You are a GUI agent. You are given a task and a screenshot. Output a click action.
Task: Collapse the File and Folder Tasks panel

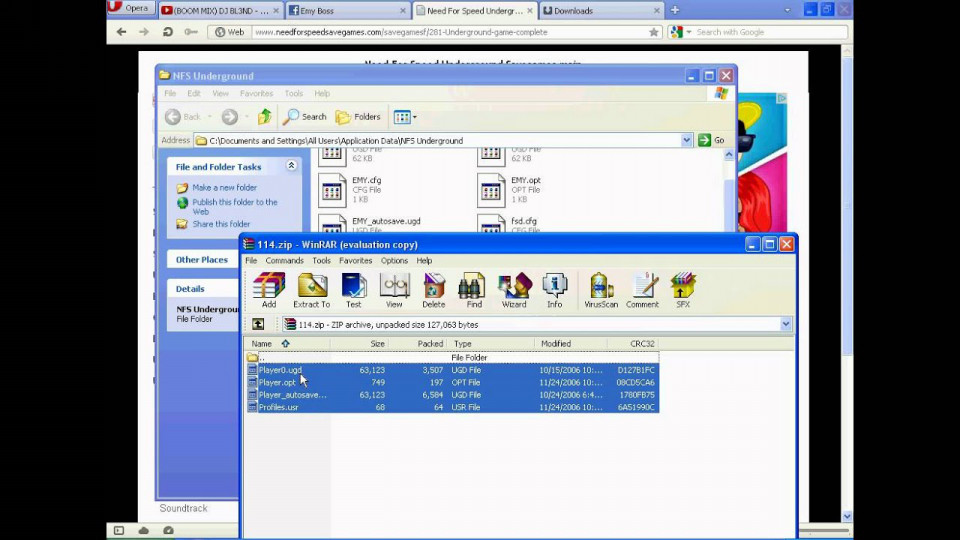click(291, 166)
